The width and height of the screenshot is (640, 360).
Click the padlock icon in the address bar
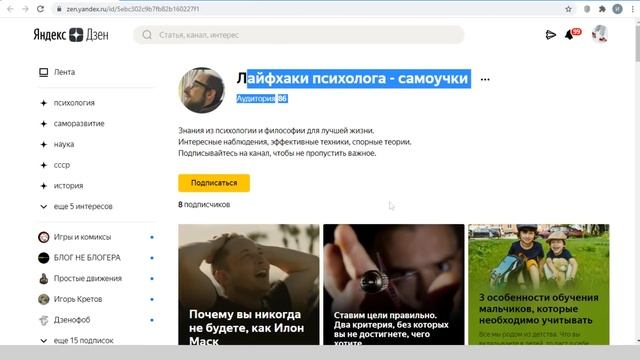tap(59, 9)
